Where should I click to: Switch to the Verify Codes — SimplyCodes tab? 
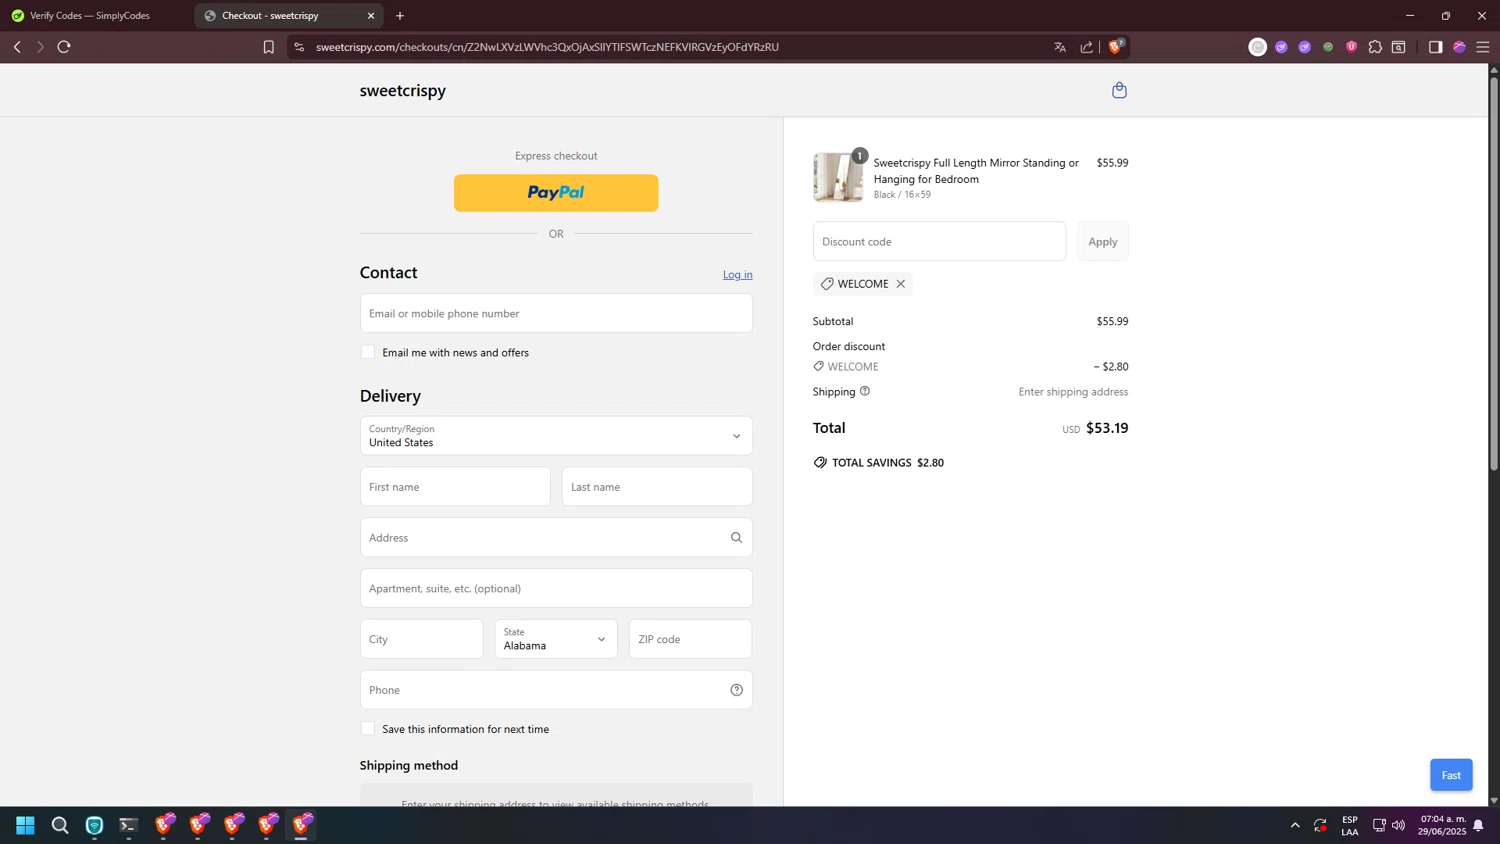tap(90, 16)
